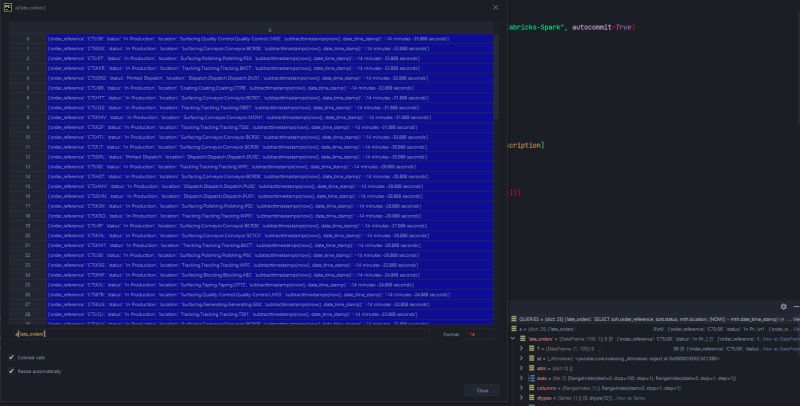Expand the T DataFrame variable
This screenshot has height=406, width=800.
click(x=521, y=349)
